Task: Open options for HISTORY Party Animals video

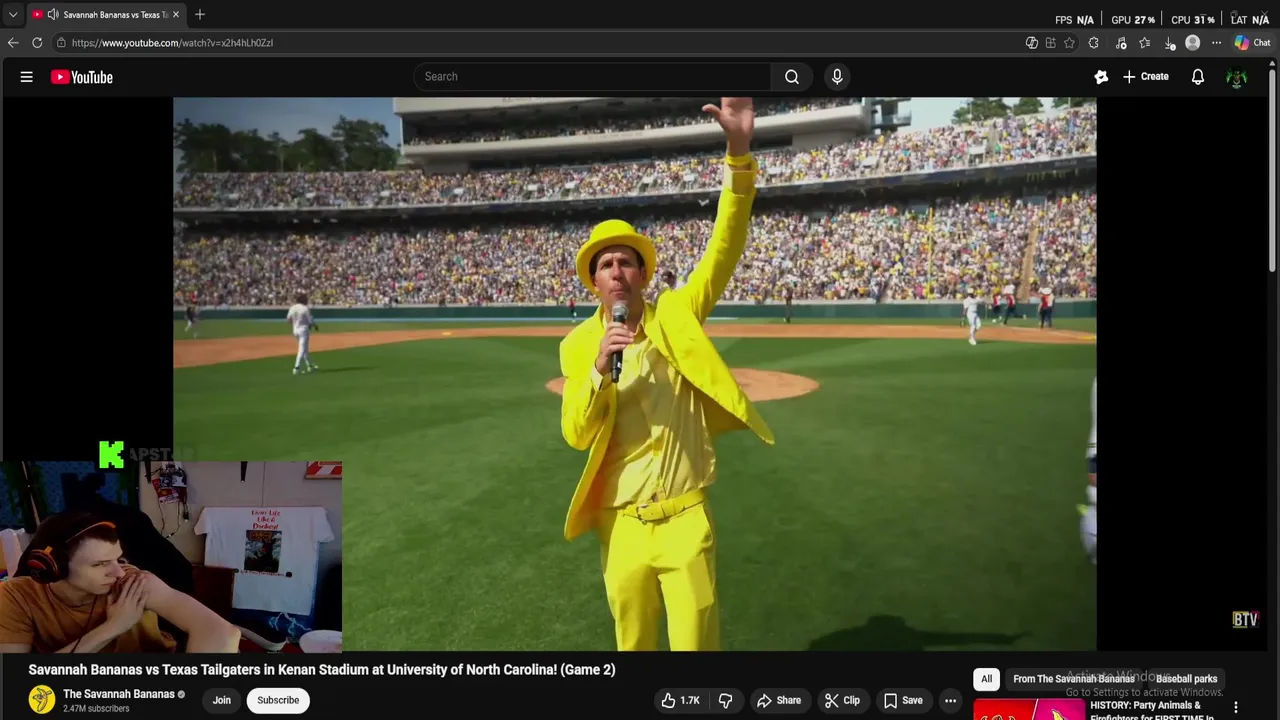Action: tap(1236, 708)
